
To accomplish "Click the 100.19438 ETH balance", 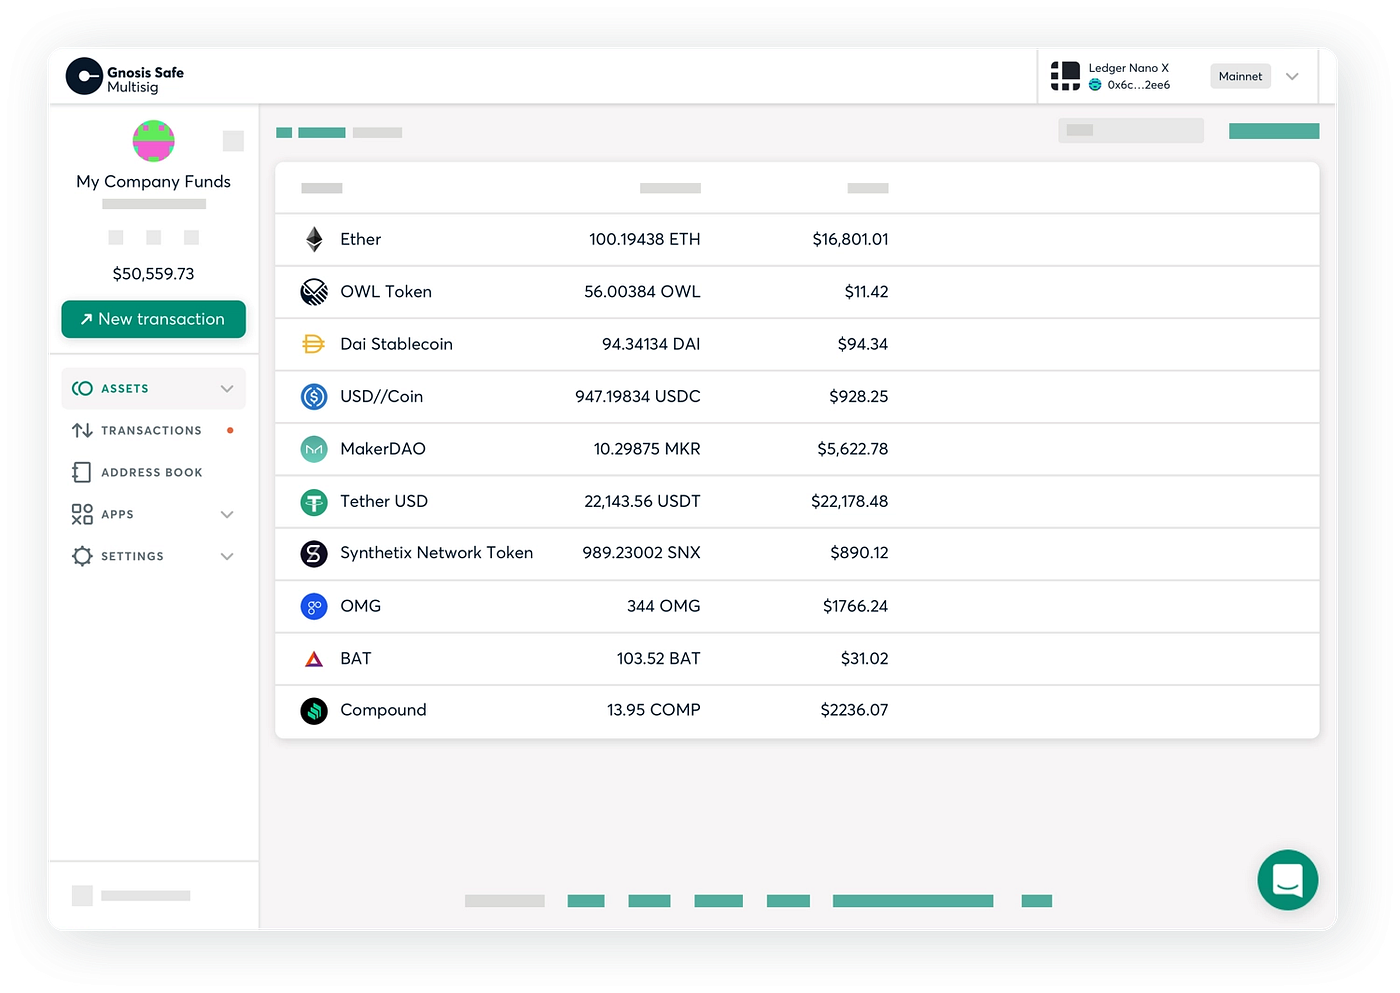I will (644, 239).
